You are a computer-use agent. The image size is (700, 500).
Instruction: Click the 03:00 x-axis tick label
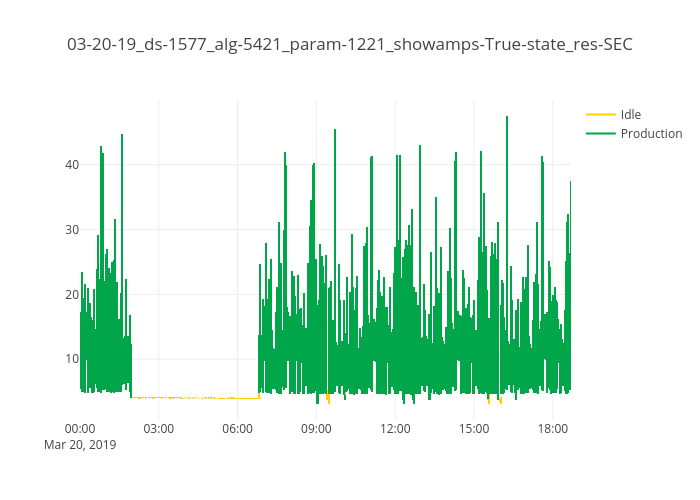(x=158, y=429)
